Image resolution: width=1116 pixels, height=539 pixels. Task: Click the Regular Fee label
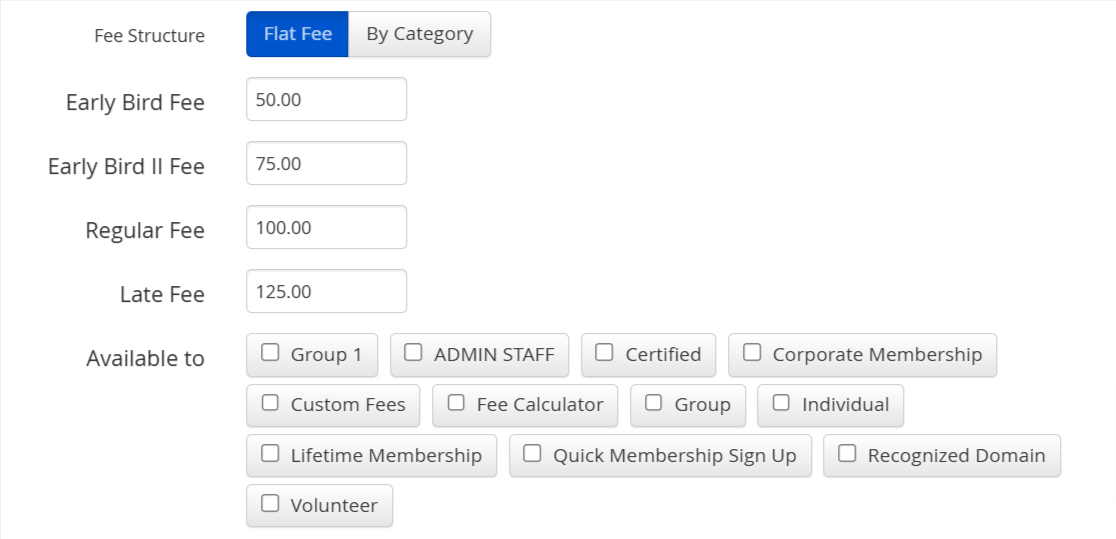click(145, 231)
